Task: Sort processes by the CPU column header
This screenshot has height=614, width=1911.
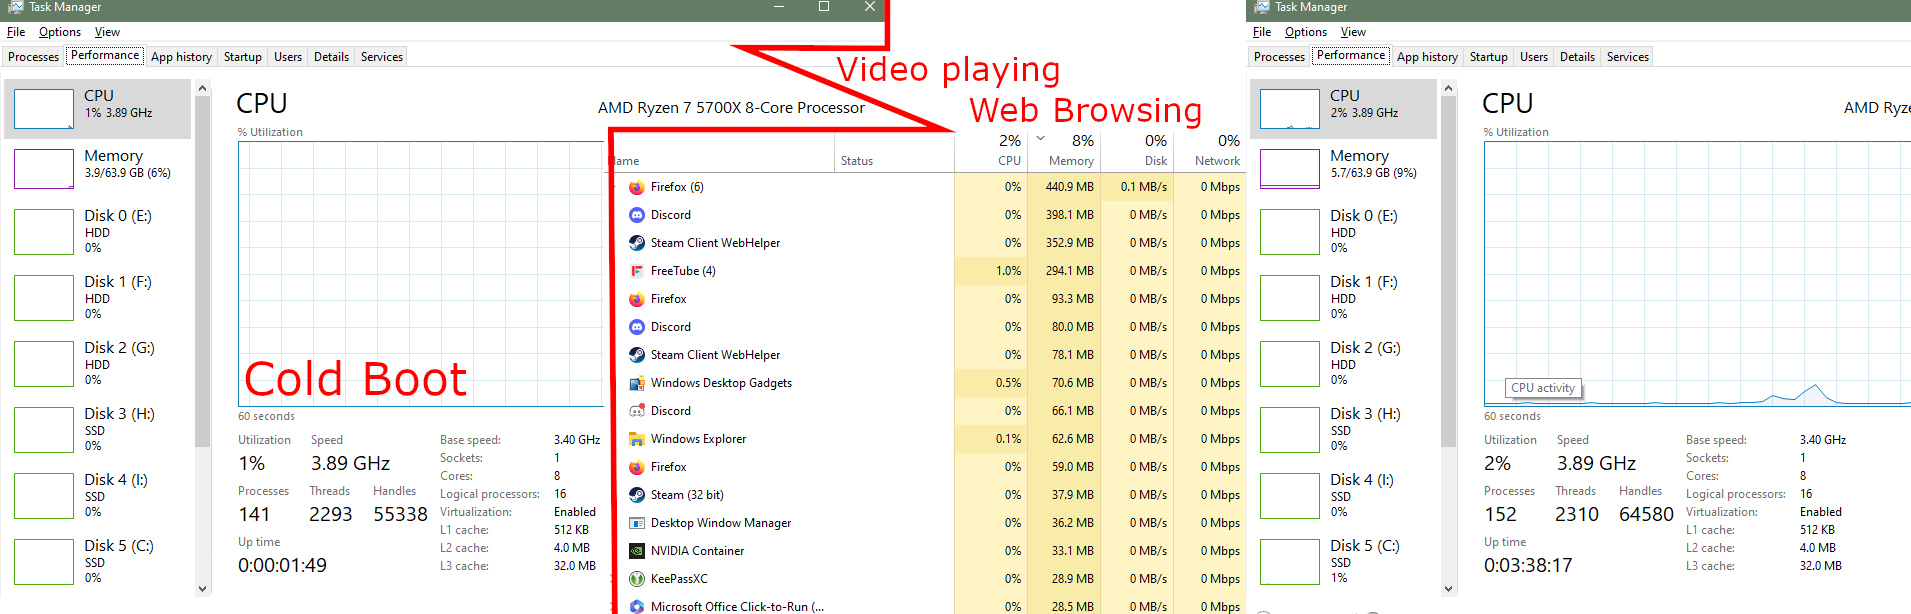Action: coord(990,150)
